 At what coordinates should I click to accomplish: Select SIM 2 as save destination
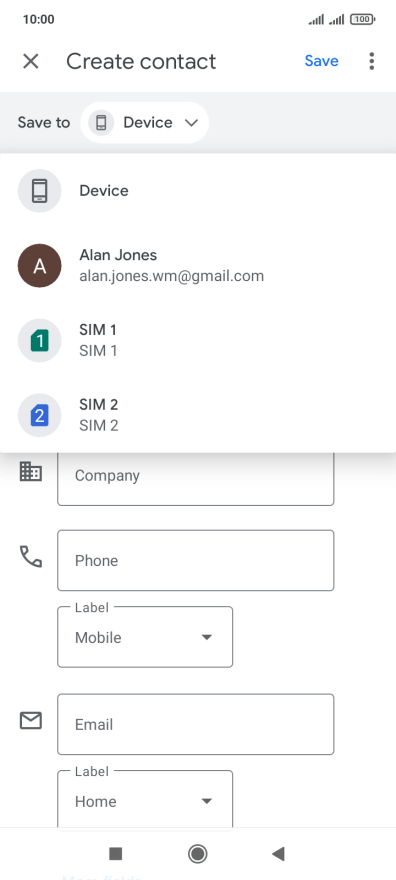[198, 415]
